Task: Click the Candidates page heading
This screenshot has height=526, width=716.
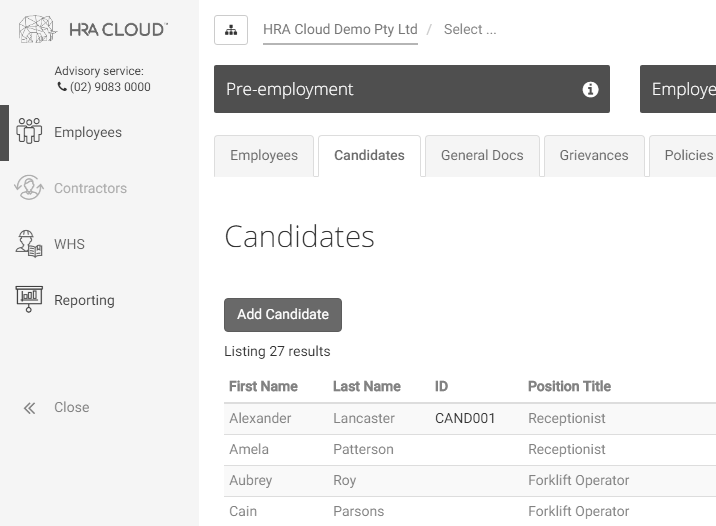Action: click(x=300, y=237)
